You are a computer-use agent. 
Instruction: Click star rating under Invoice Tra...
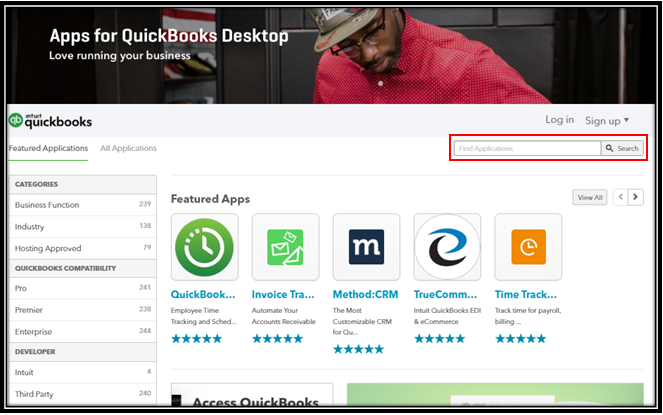pyautogui.click(x=278, y=338)
